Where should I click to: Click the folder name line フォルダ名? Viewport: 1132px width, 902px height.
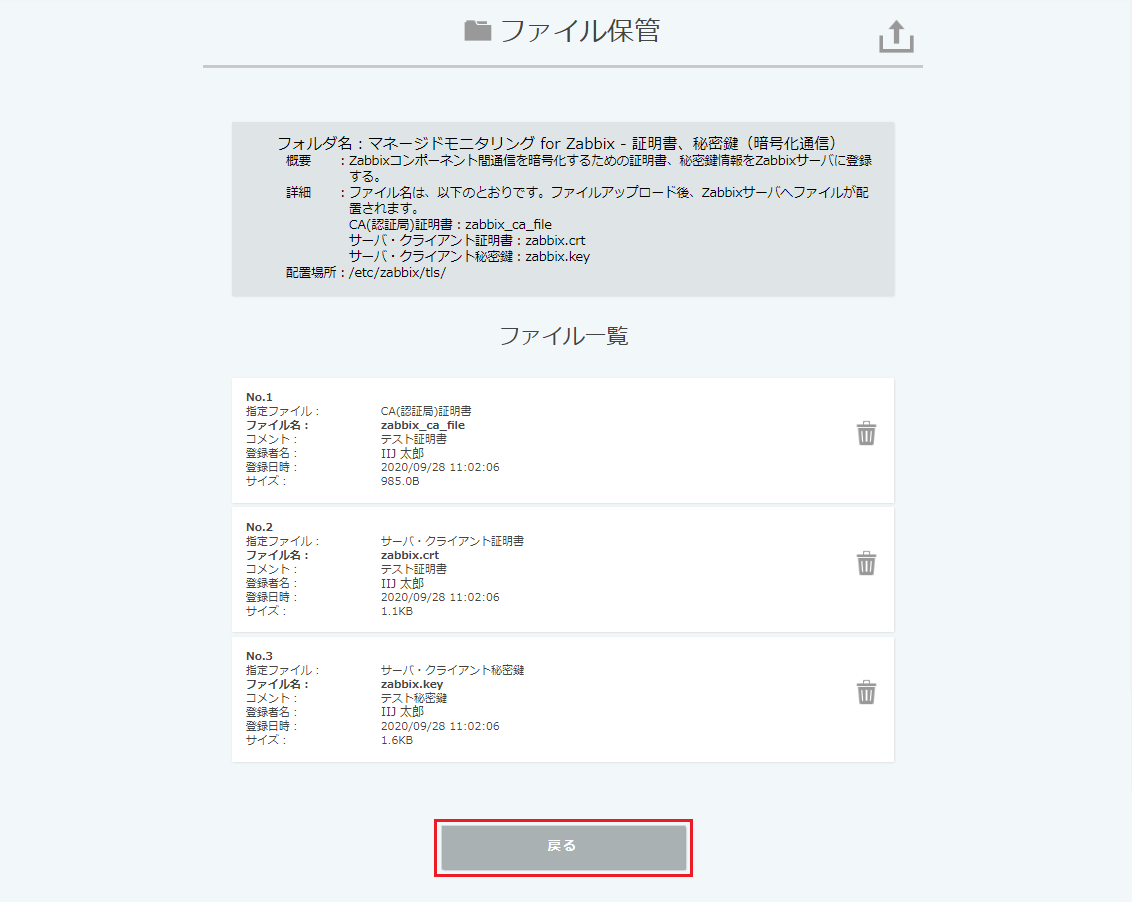tap(557, 143)
